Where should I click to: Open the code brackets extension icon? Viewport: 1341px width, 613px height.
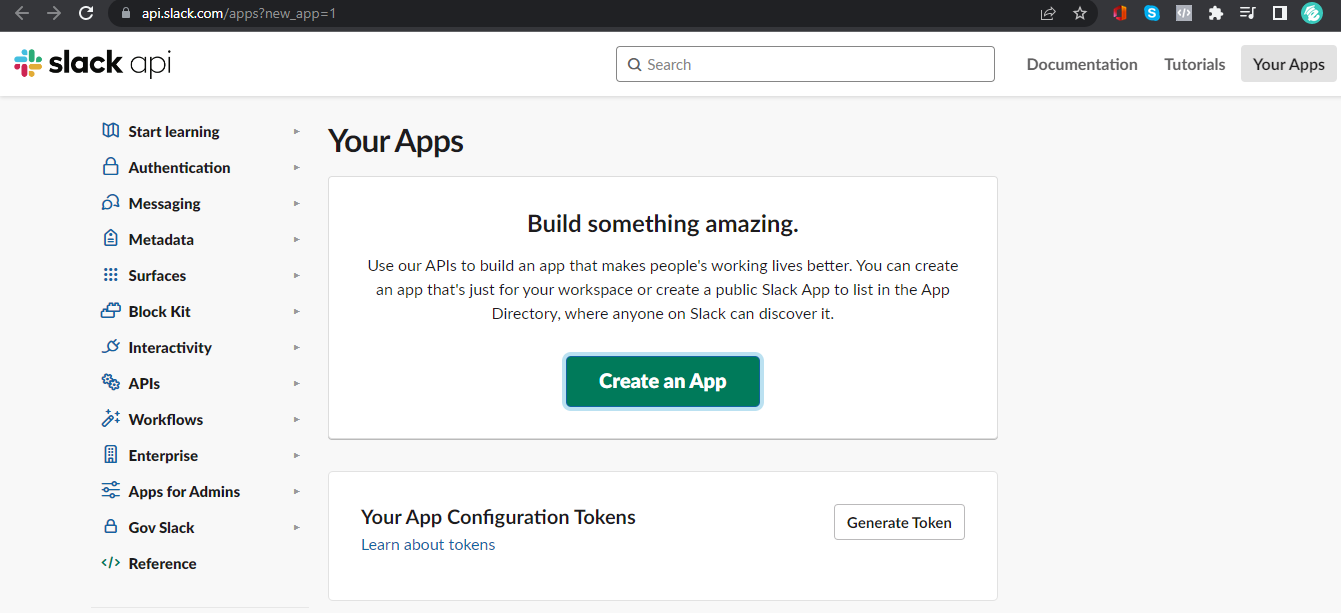(1184, 13)
